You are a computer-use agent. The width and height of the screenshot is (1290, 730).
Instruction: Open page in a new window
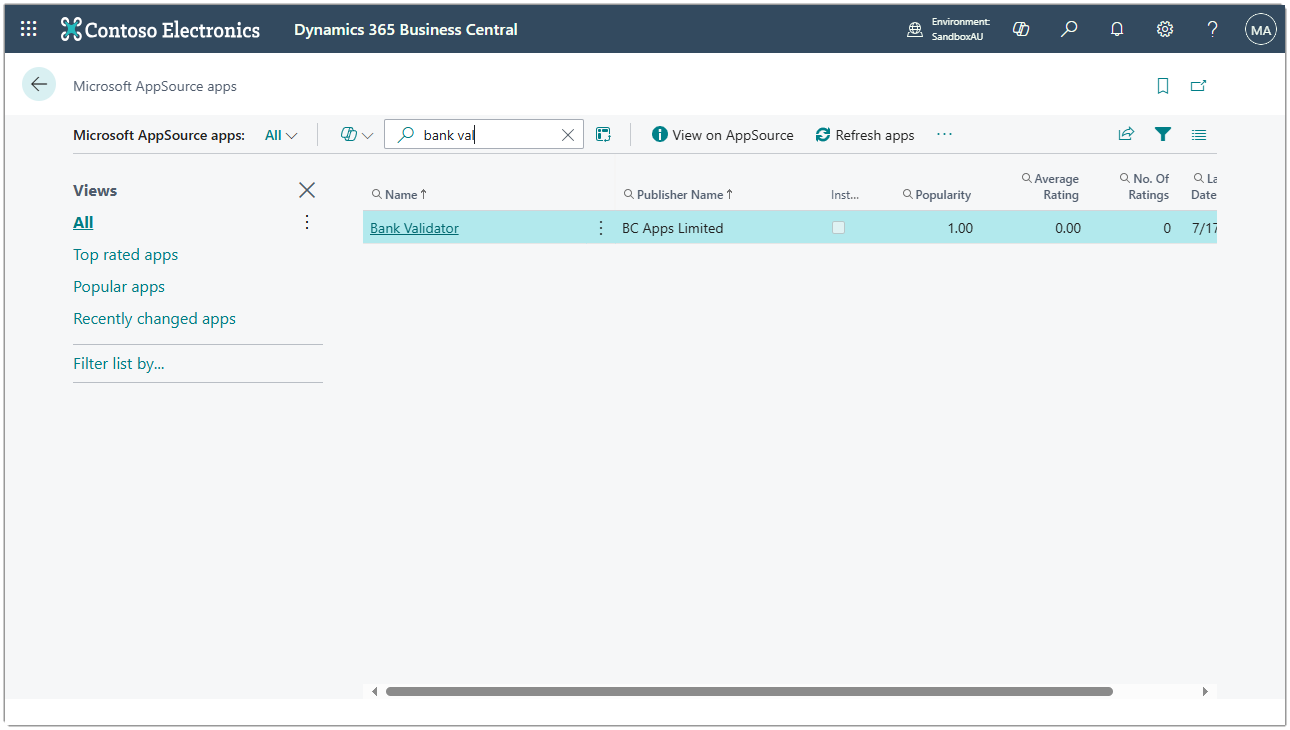click(x=1198, y=86)
